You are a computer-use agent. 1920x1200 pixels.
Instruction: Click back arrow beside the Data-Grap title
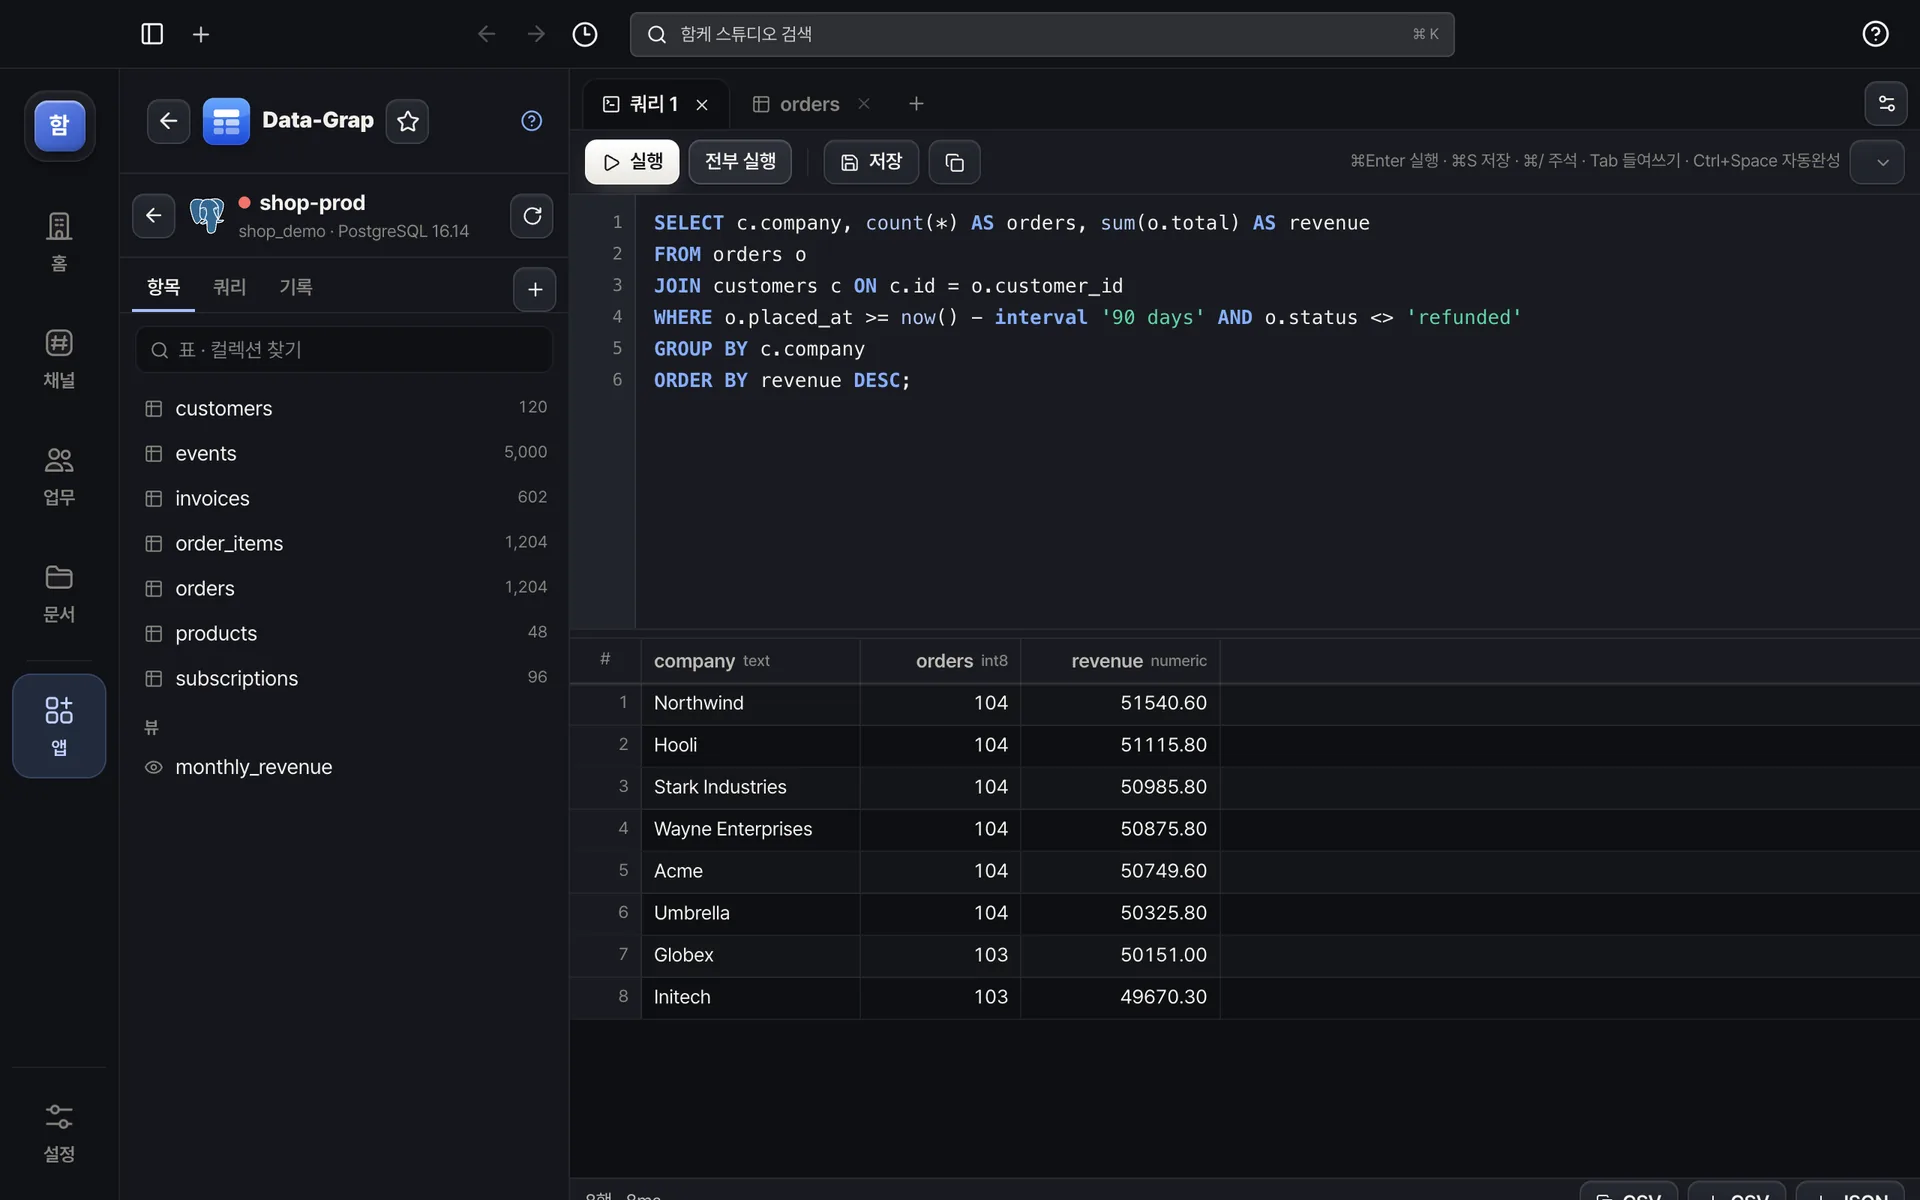click(168, 121)
